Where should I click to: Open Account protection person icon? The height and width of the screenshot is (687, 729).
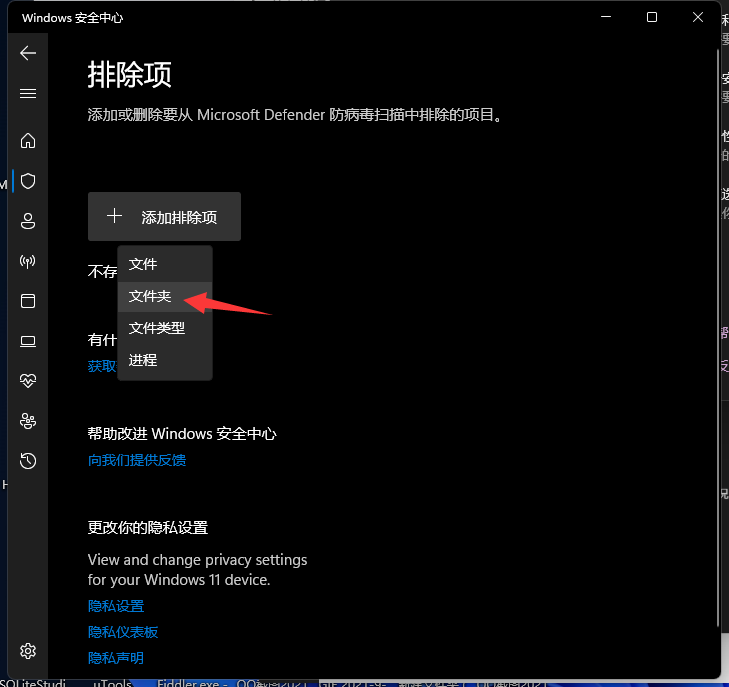pos(28,221)
